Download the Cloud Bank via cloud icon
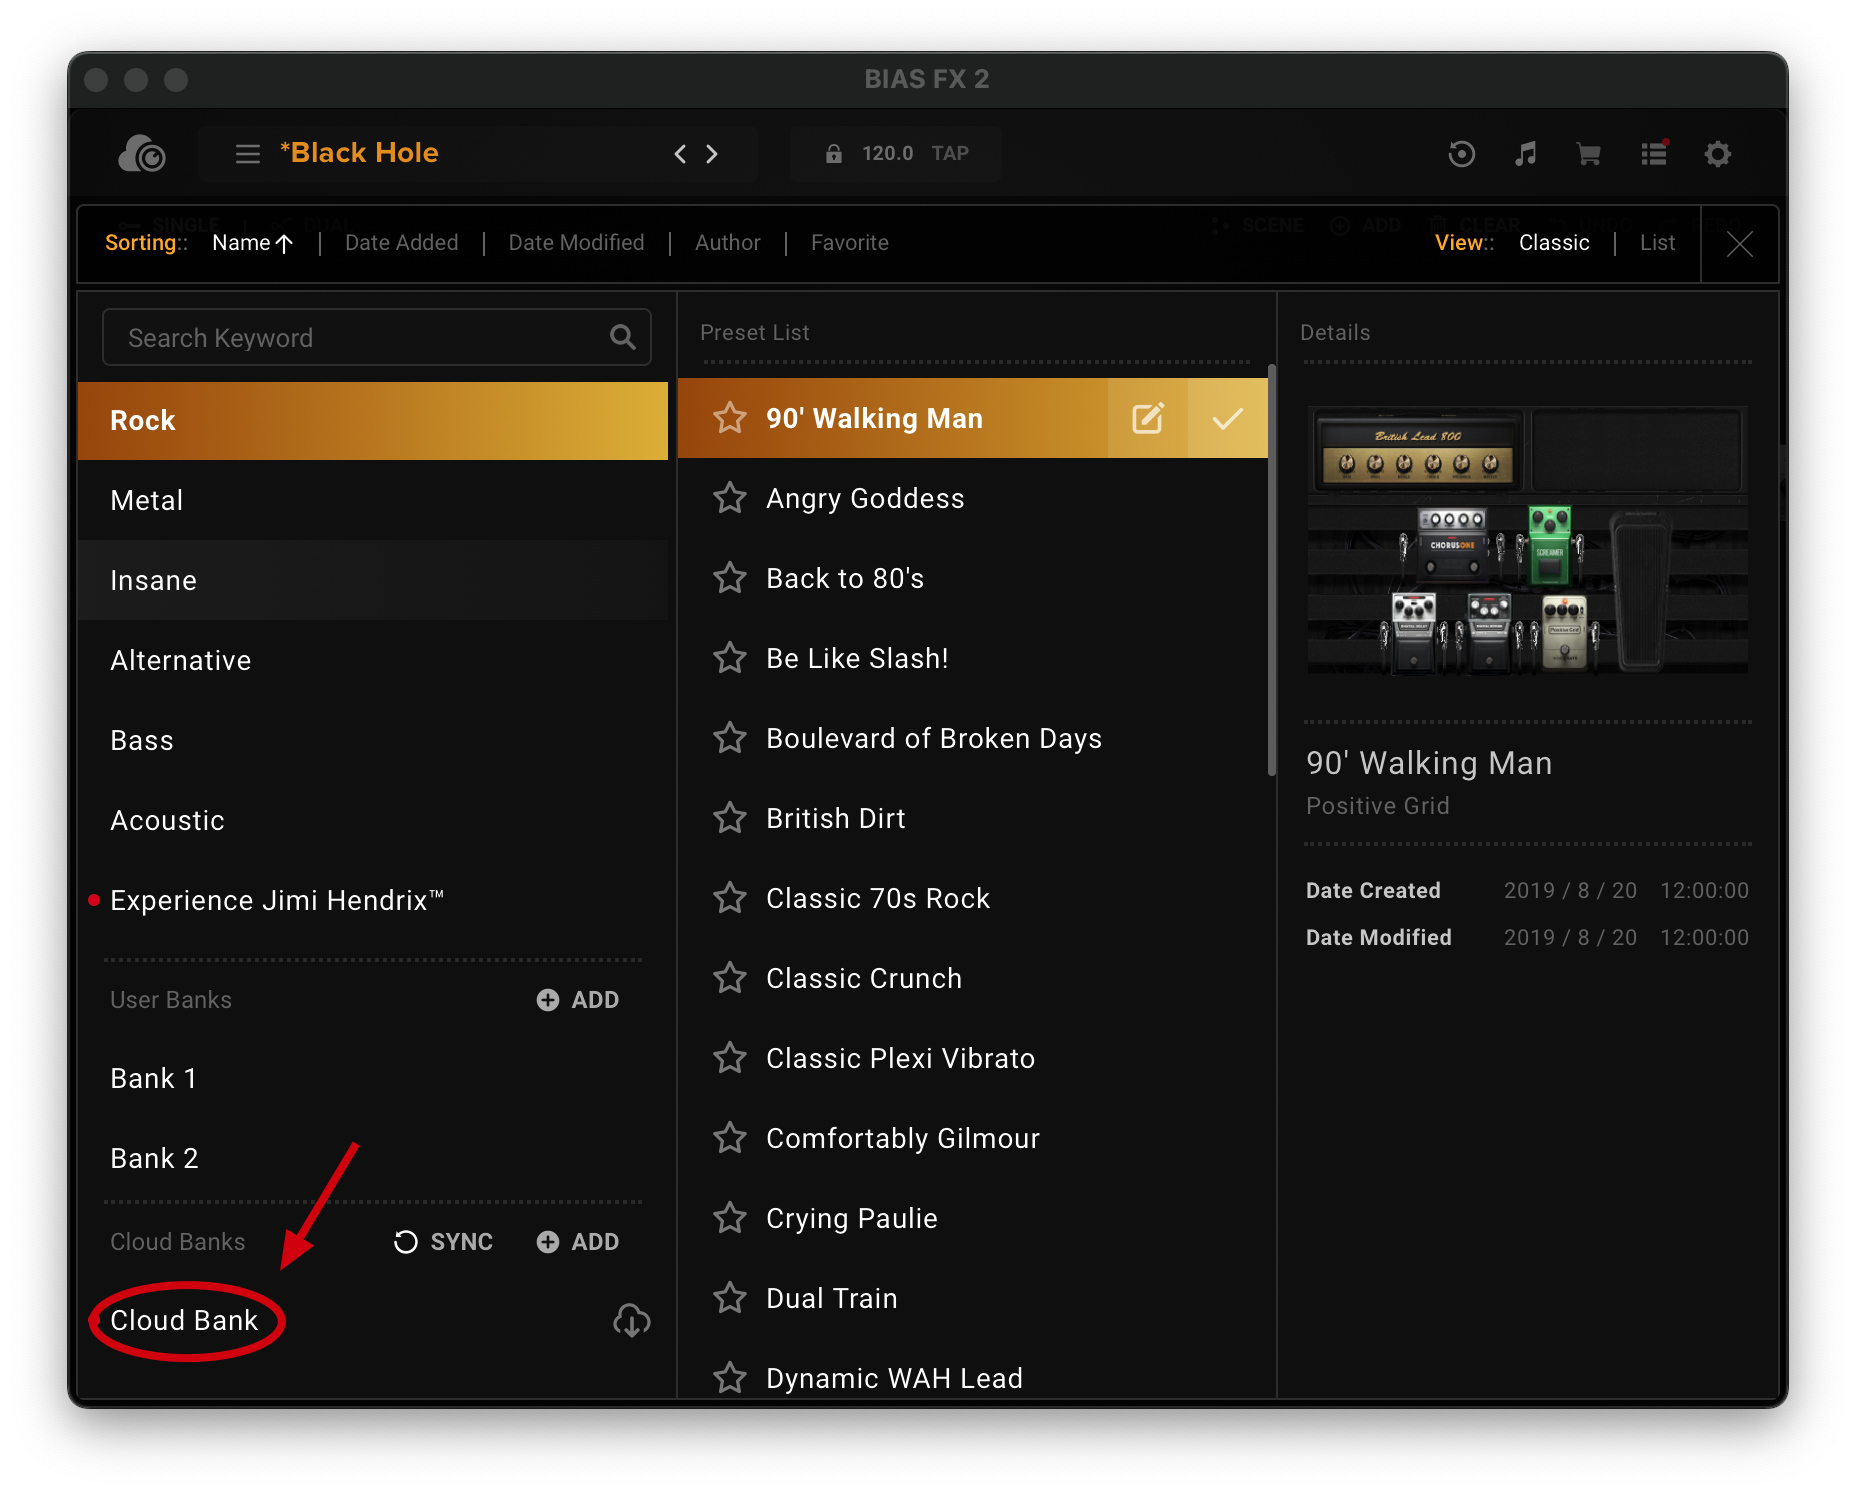The height and width of the screenshot is (1492, 1856). 631,1321
